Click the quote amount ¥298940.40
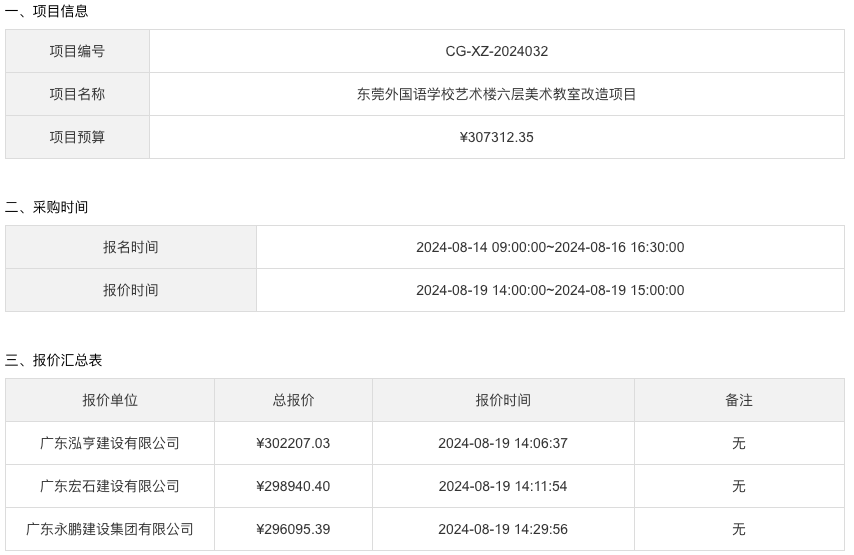This screenshot has width=854, height=555. click(293, 486)
